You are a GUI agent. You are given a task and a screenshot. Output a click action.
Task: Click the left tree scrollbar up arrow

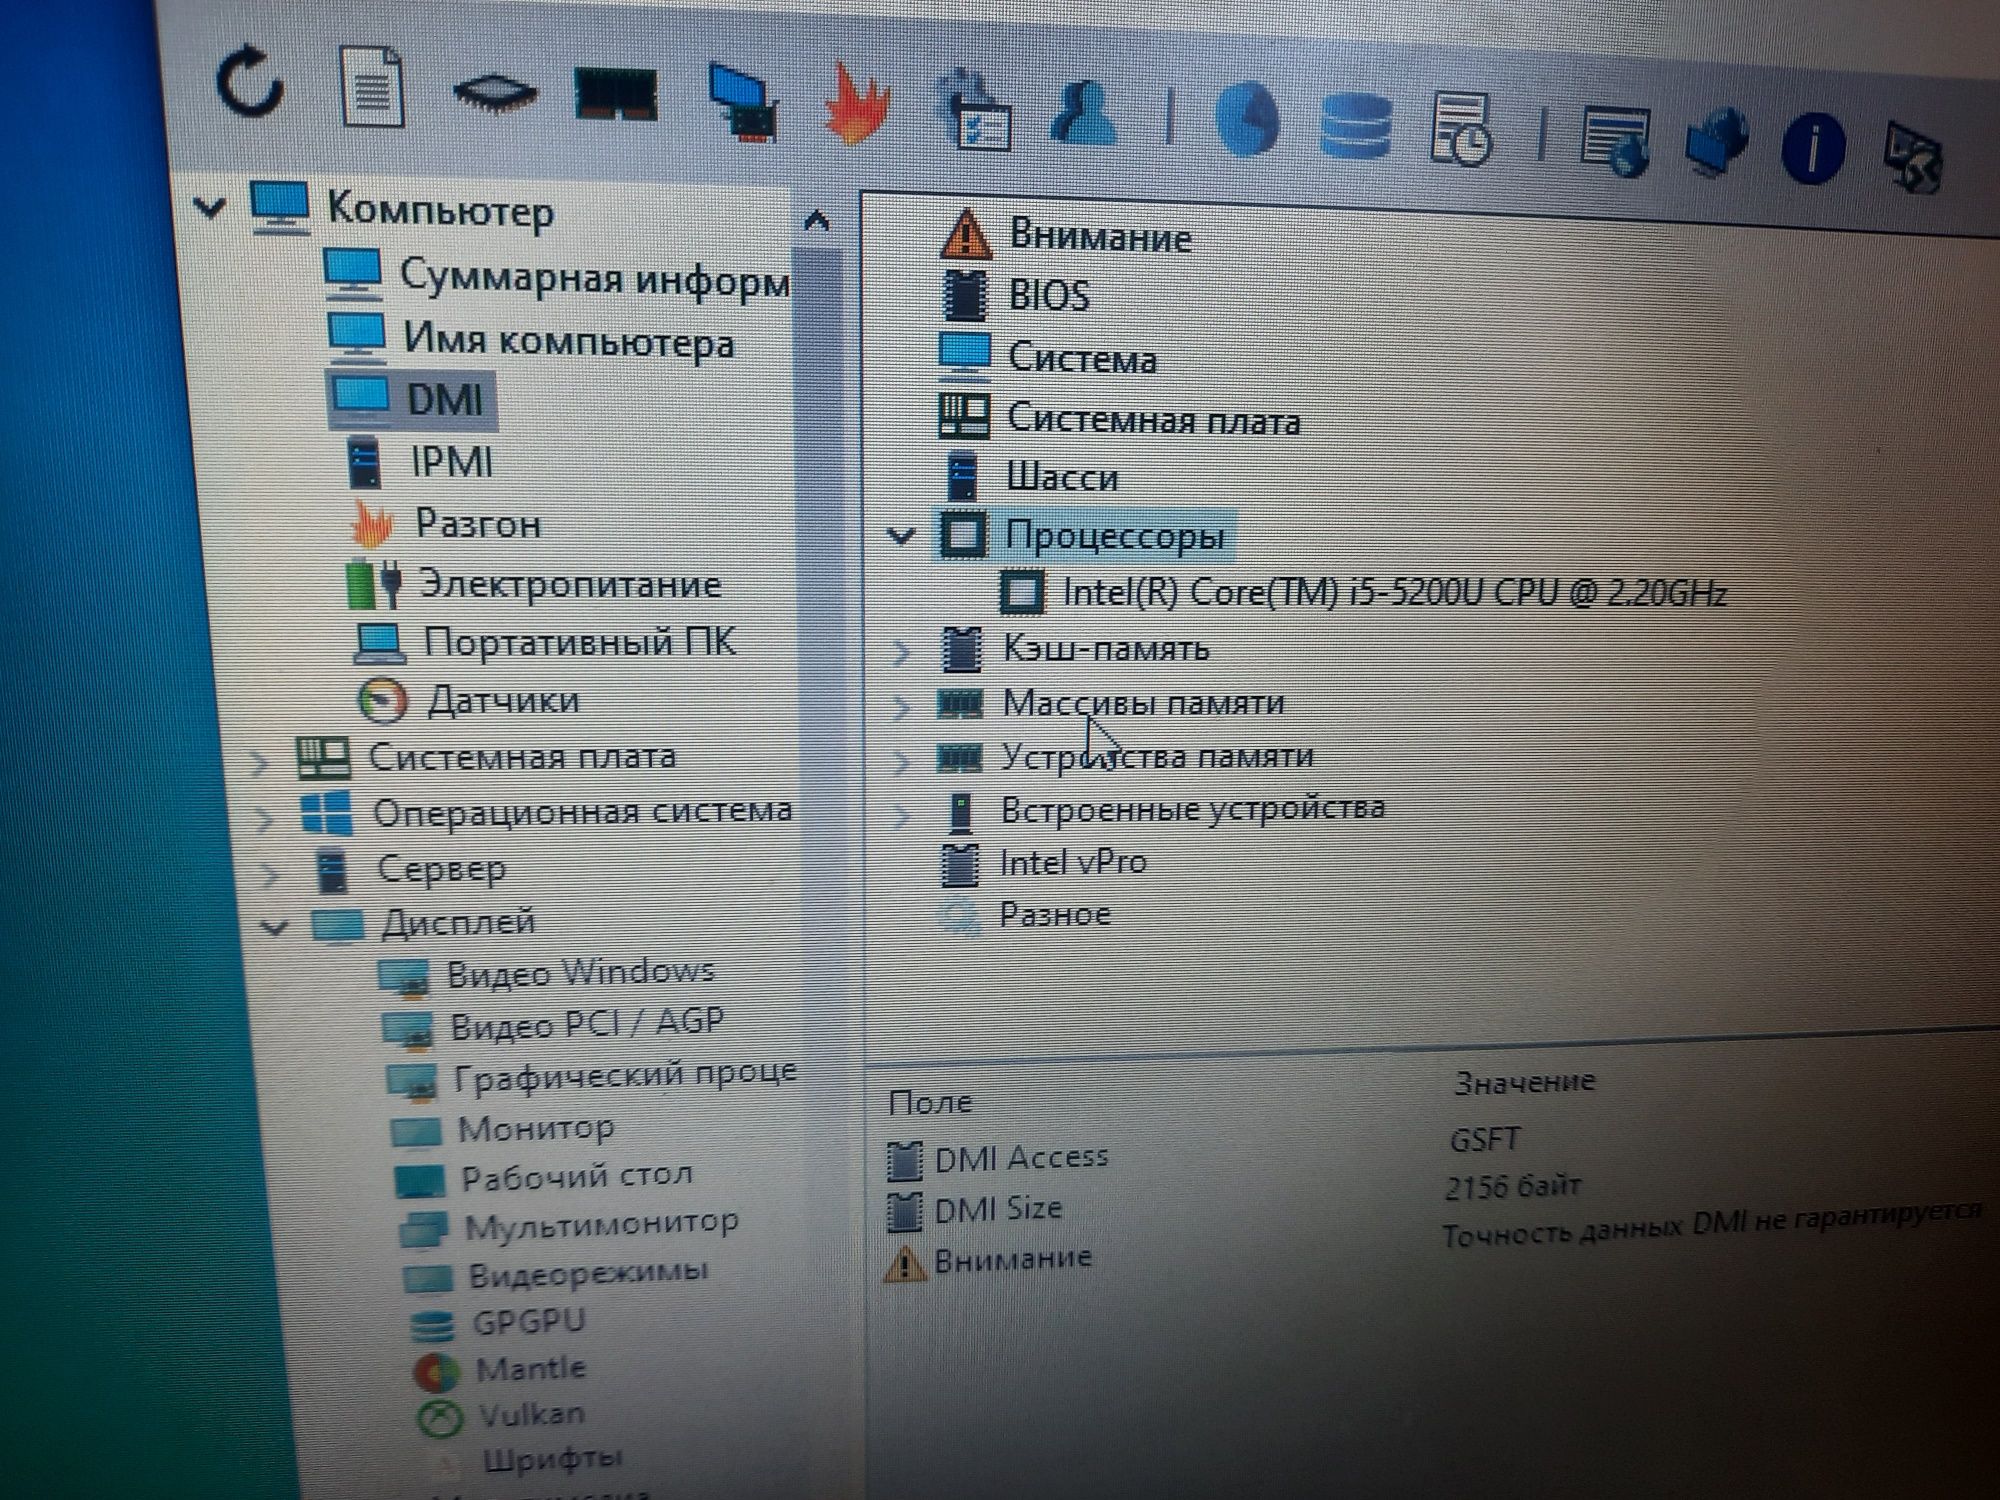coord(817,220)
